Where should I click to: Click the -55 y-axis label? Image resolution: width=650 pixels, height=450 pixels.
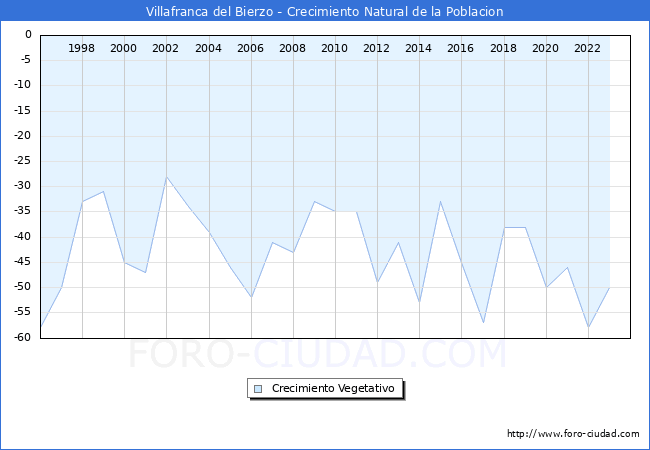click(22, 312)
